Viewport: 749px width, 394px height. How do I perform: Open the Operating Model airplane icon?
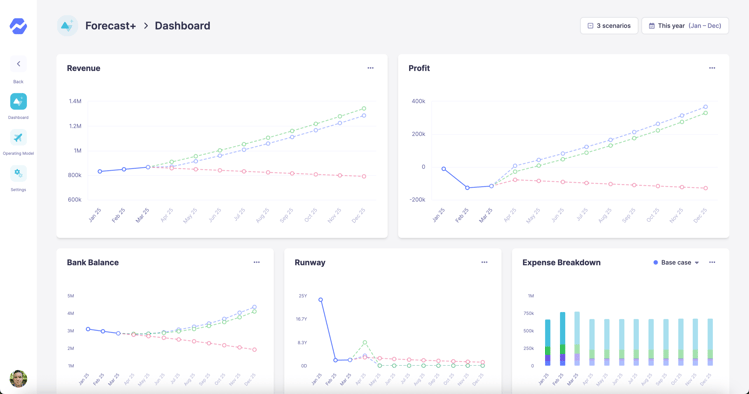coord(18,138)
